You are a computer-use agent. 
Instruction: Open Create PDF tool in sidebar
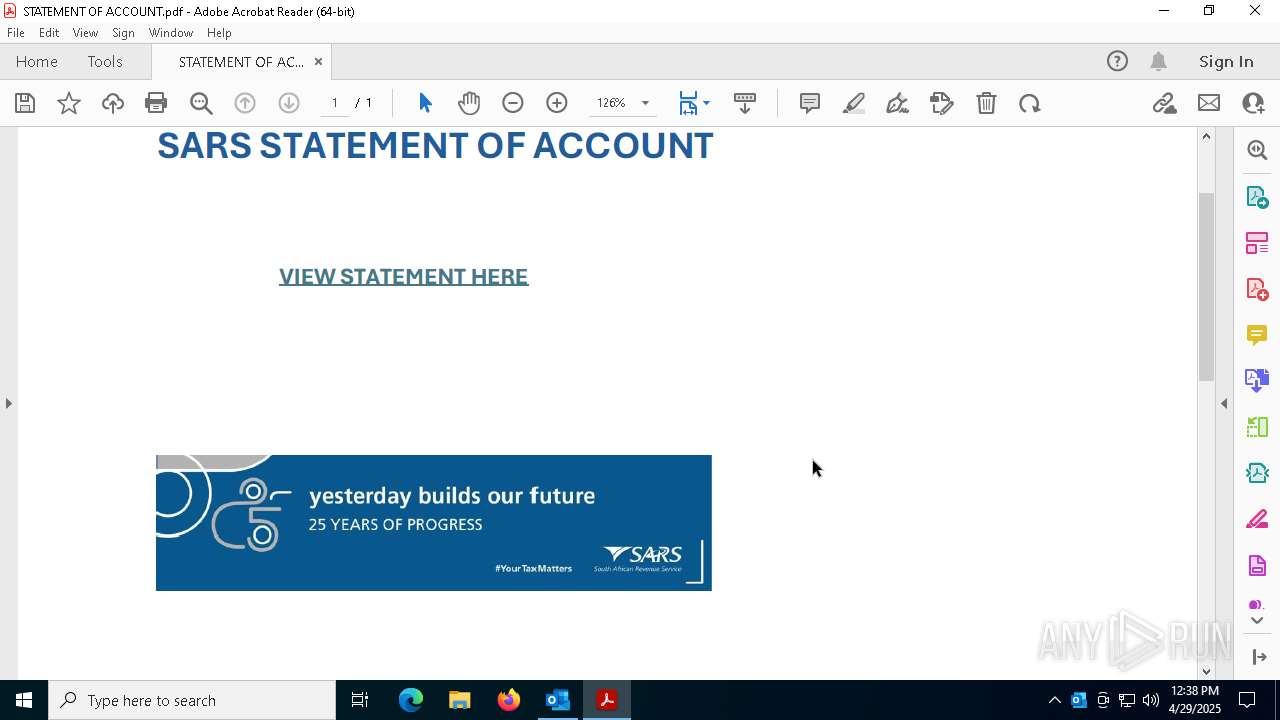pyautogui.click(x=1257, y=289)
